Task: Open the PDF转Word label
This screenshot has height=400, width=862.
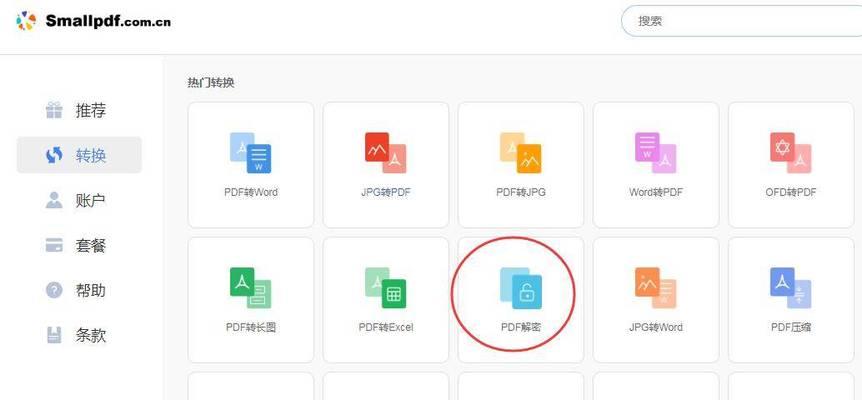Action: [x=251, y=192]
